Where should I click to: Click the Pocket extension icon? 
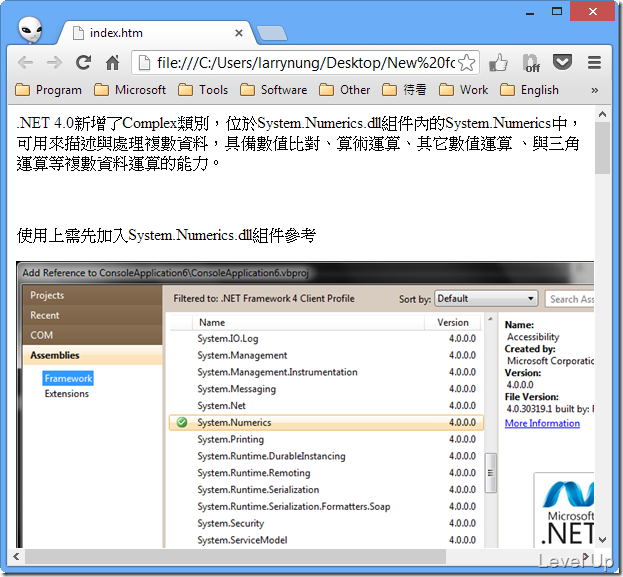click(562, 62)
